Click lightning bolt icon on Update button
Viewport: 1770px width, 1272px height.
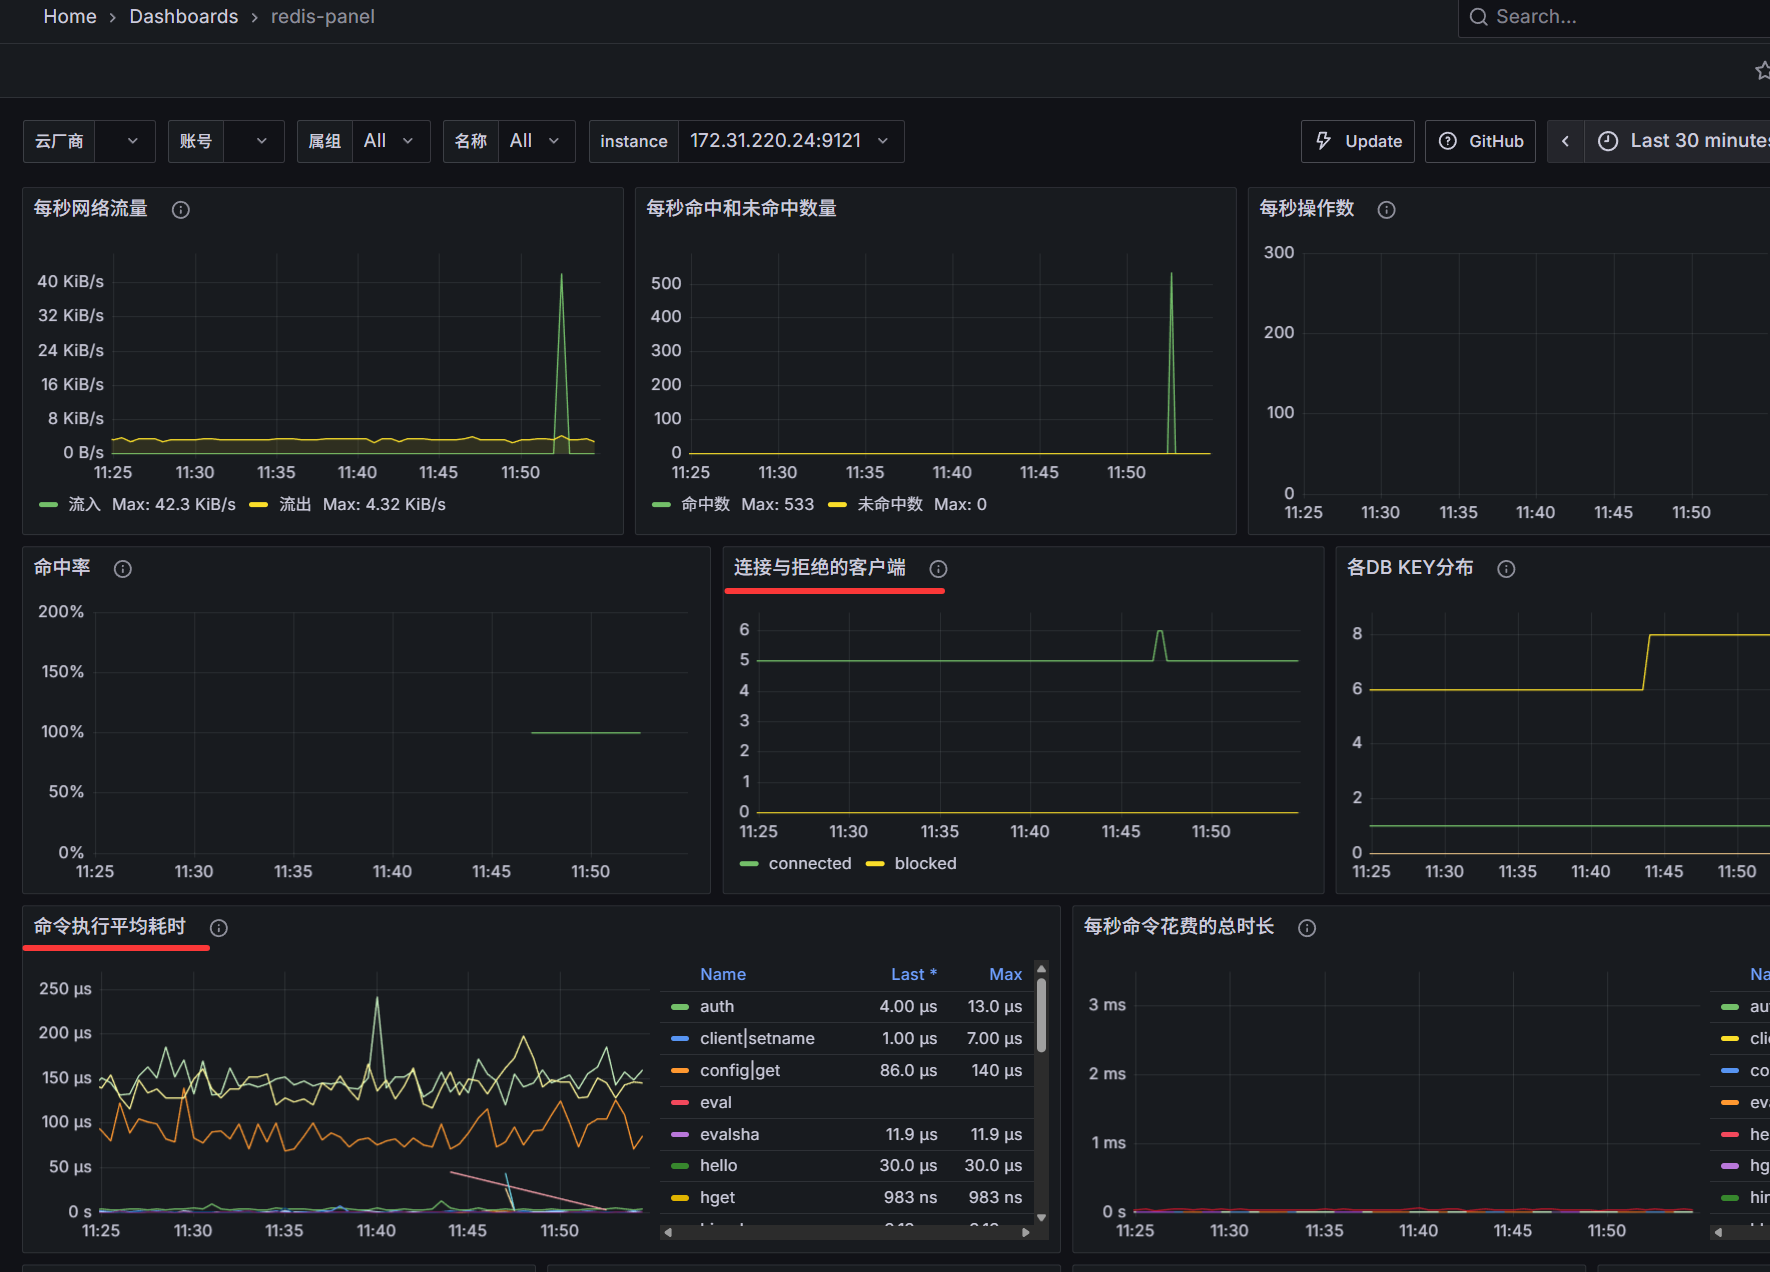coord(1324,141)
